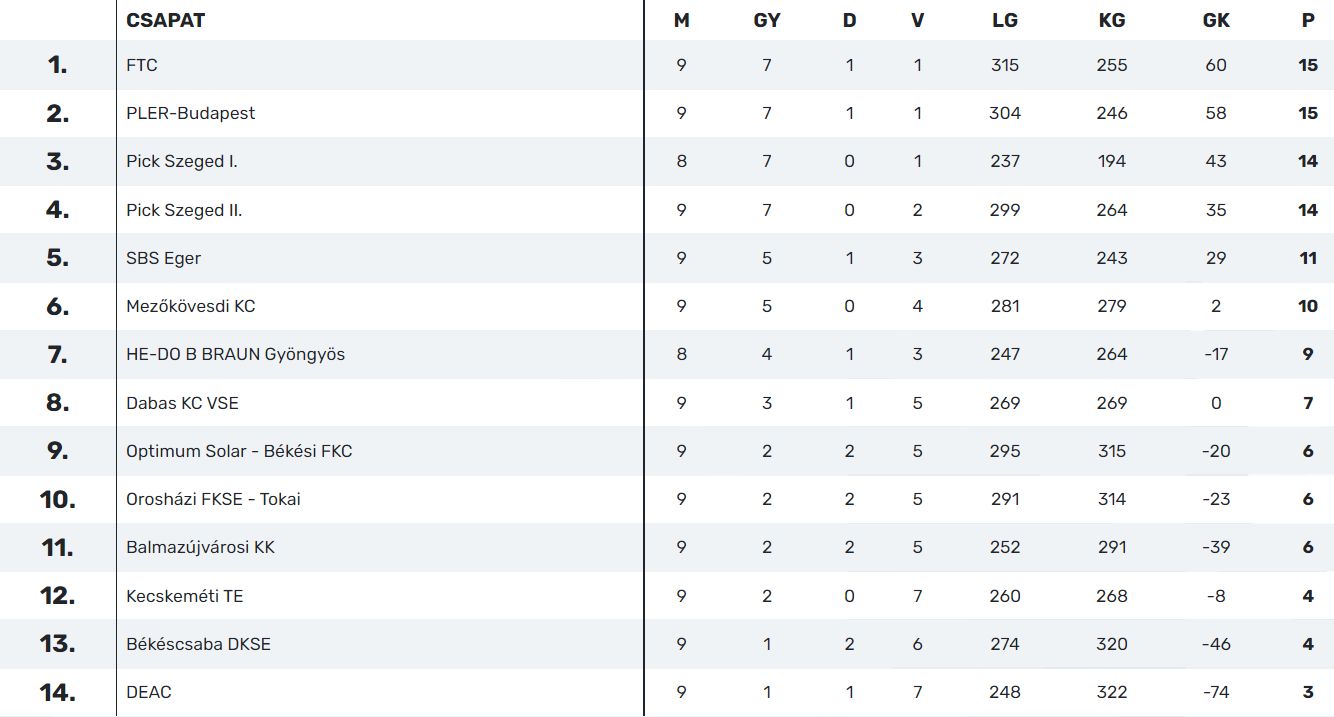1334x717 pixels.
Task: Click the rank number 1. cell
Action: click(x=57, y=65)
